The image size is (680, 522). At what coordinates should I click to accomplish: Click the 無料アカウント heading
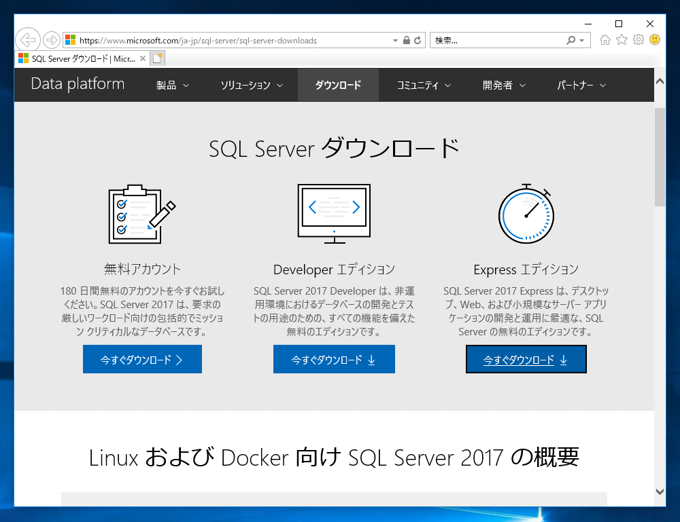click(142, 269)
